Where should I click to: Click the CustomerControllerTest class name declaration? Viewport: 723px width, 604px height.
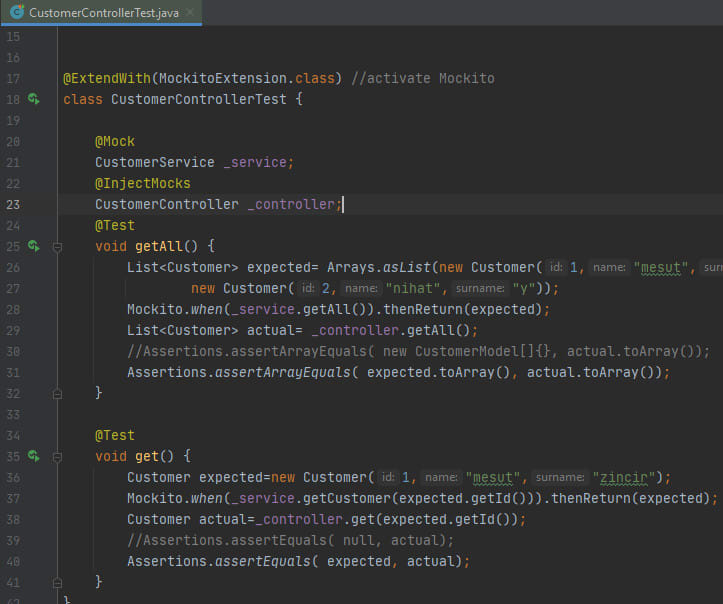199,99
